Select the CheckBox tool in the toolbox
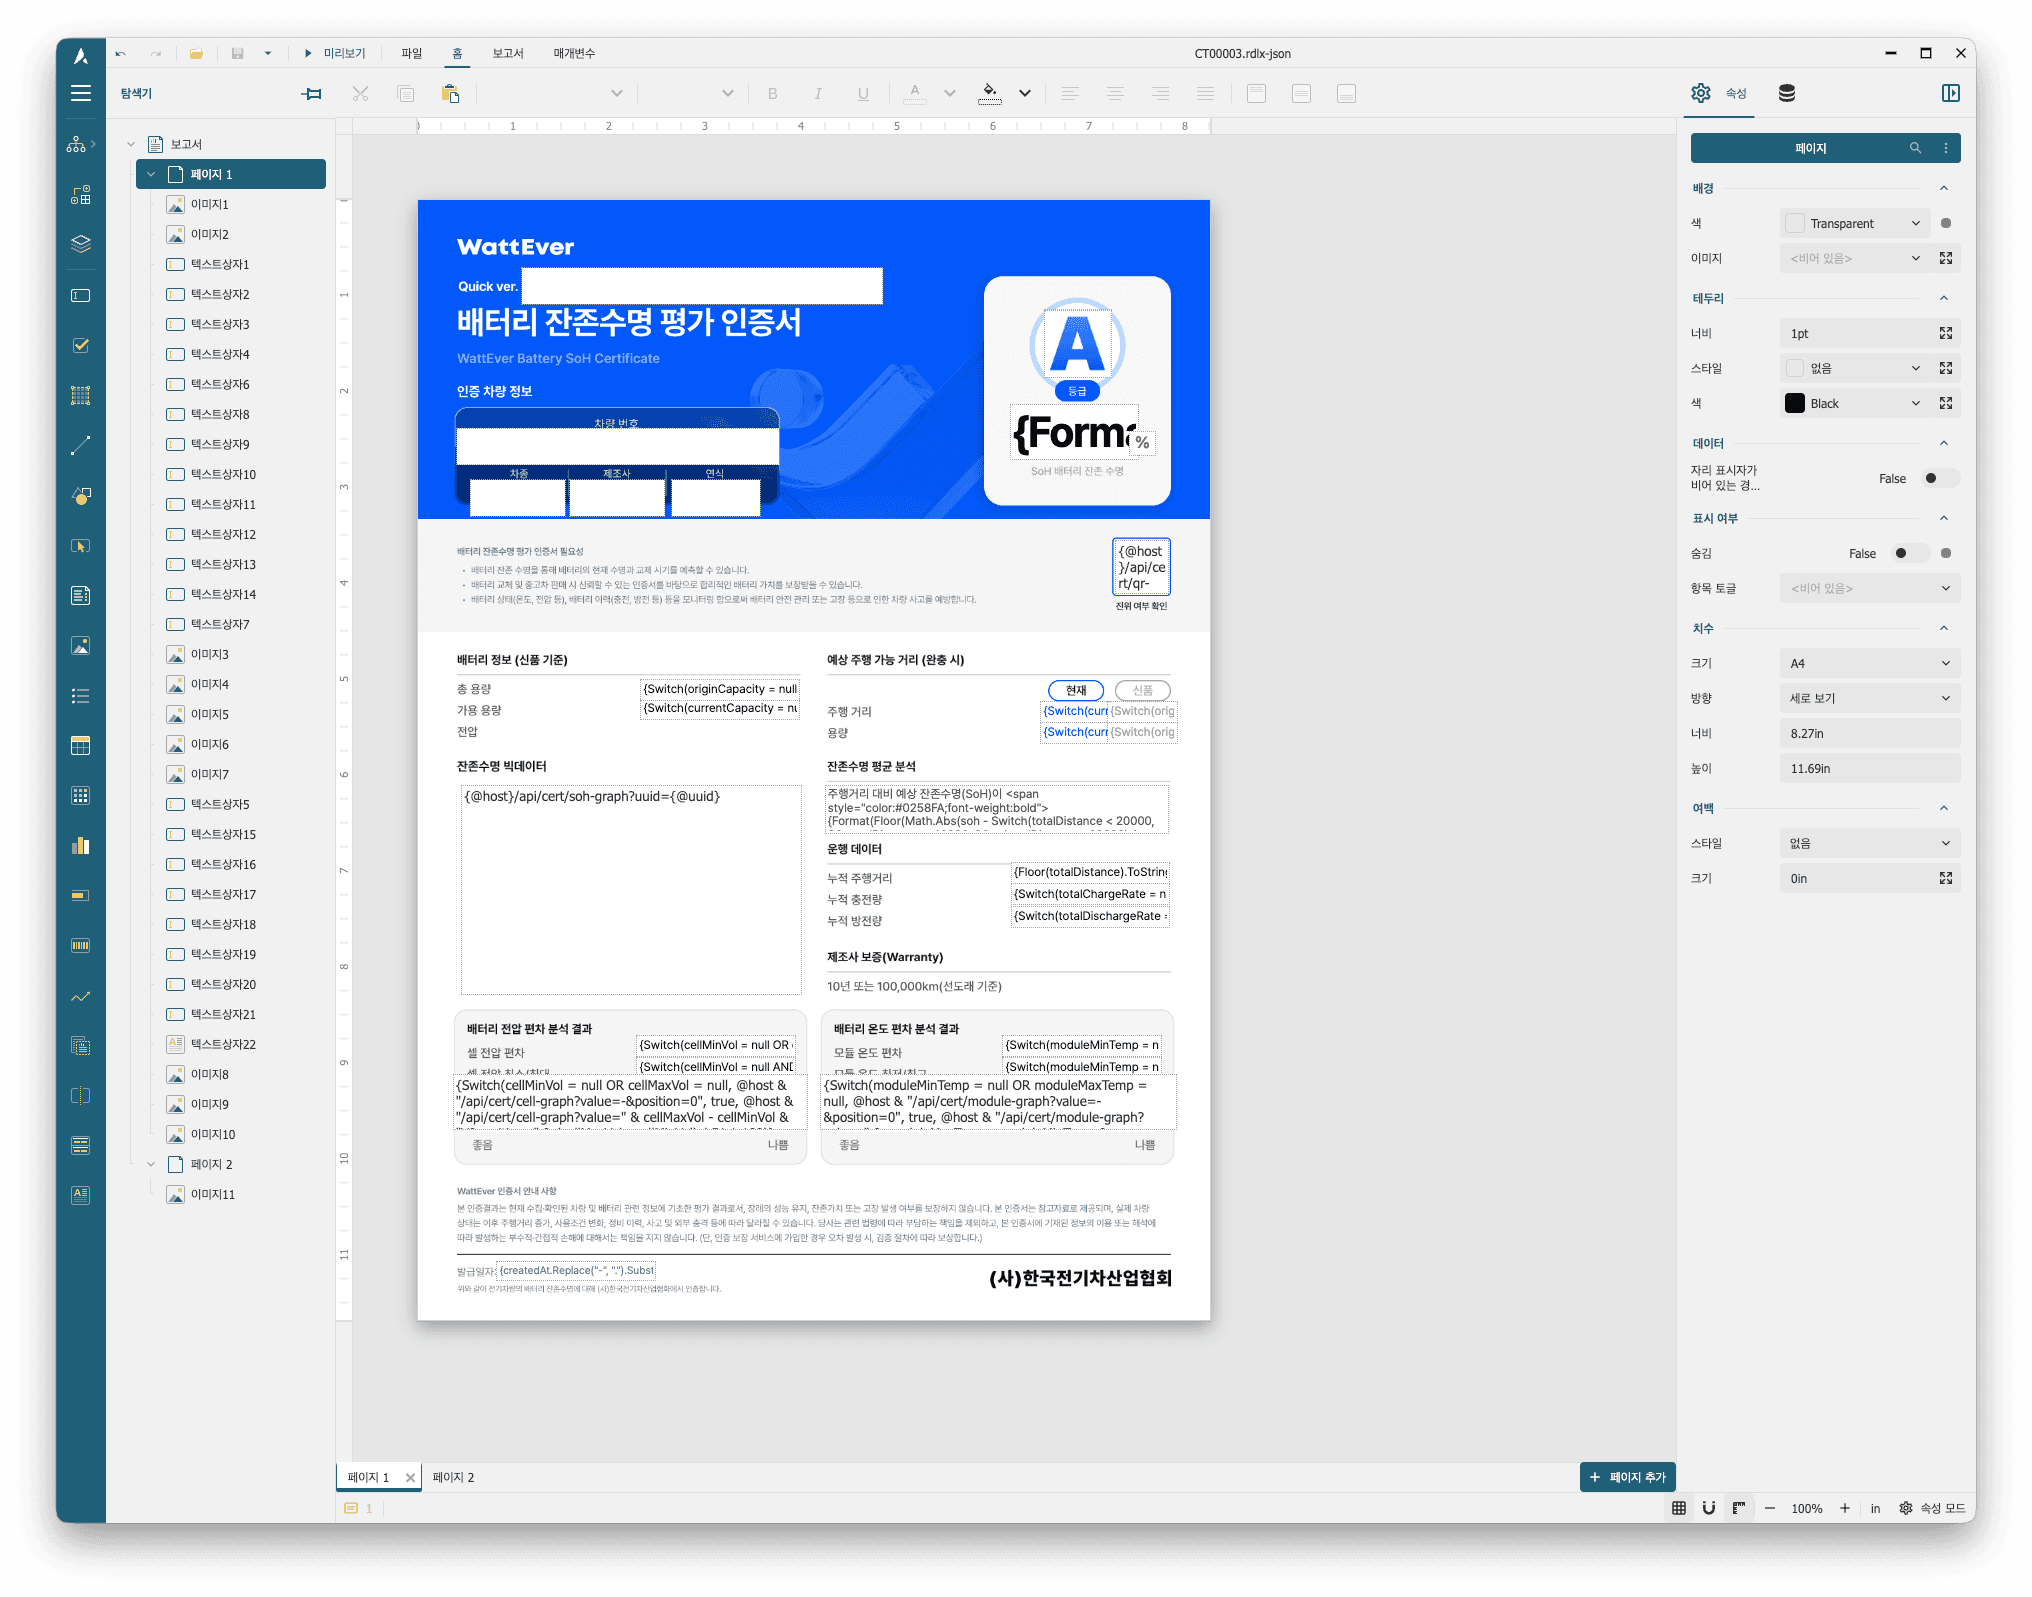The image size is (2032, 1597). tap(81, 345)
